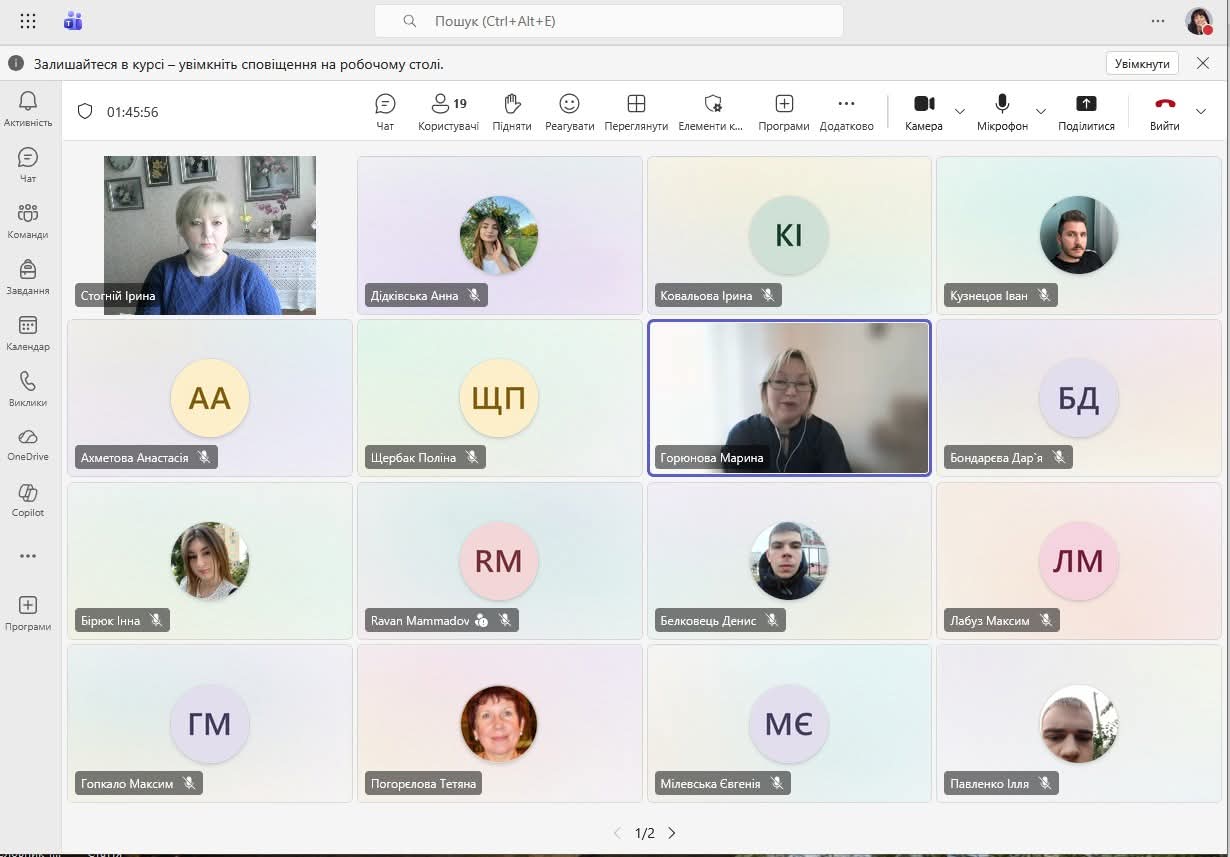Expand the microphone options dropdown arrow
1230x857 pixels.
1040,111
